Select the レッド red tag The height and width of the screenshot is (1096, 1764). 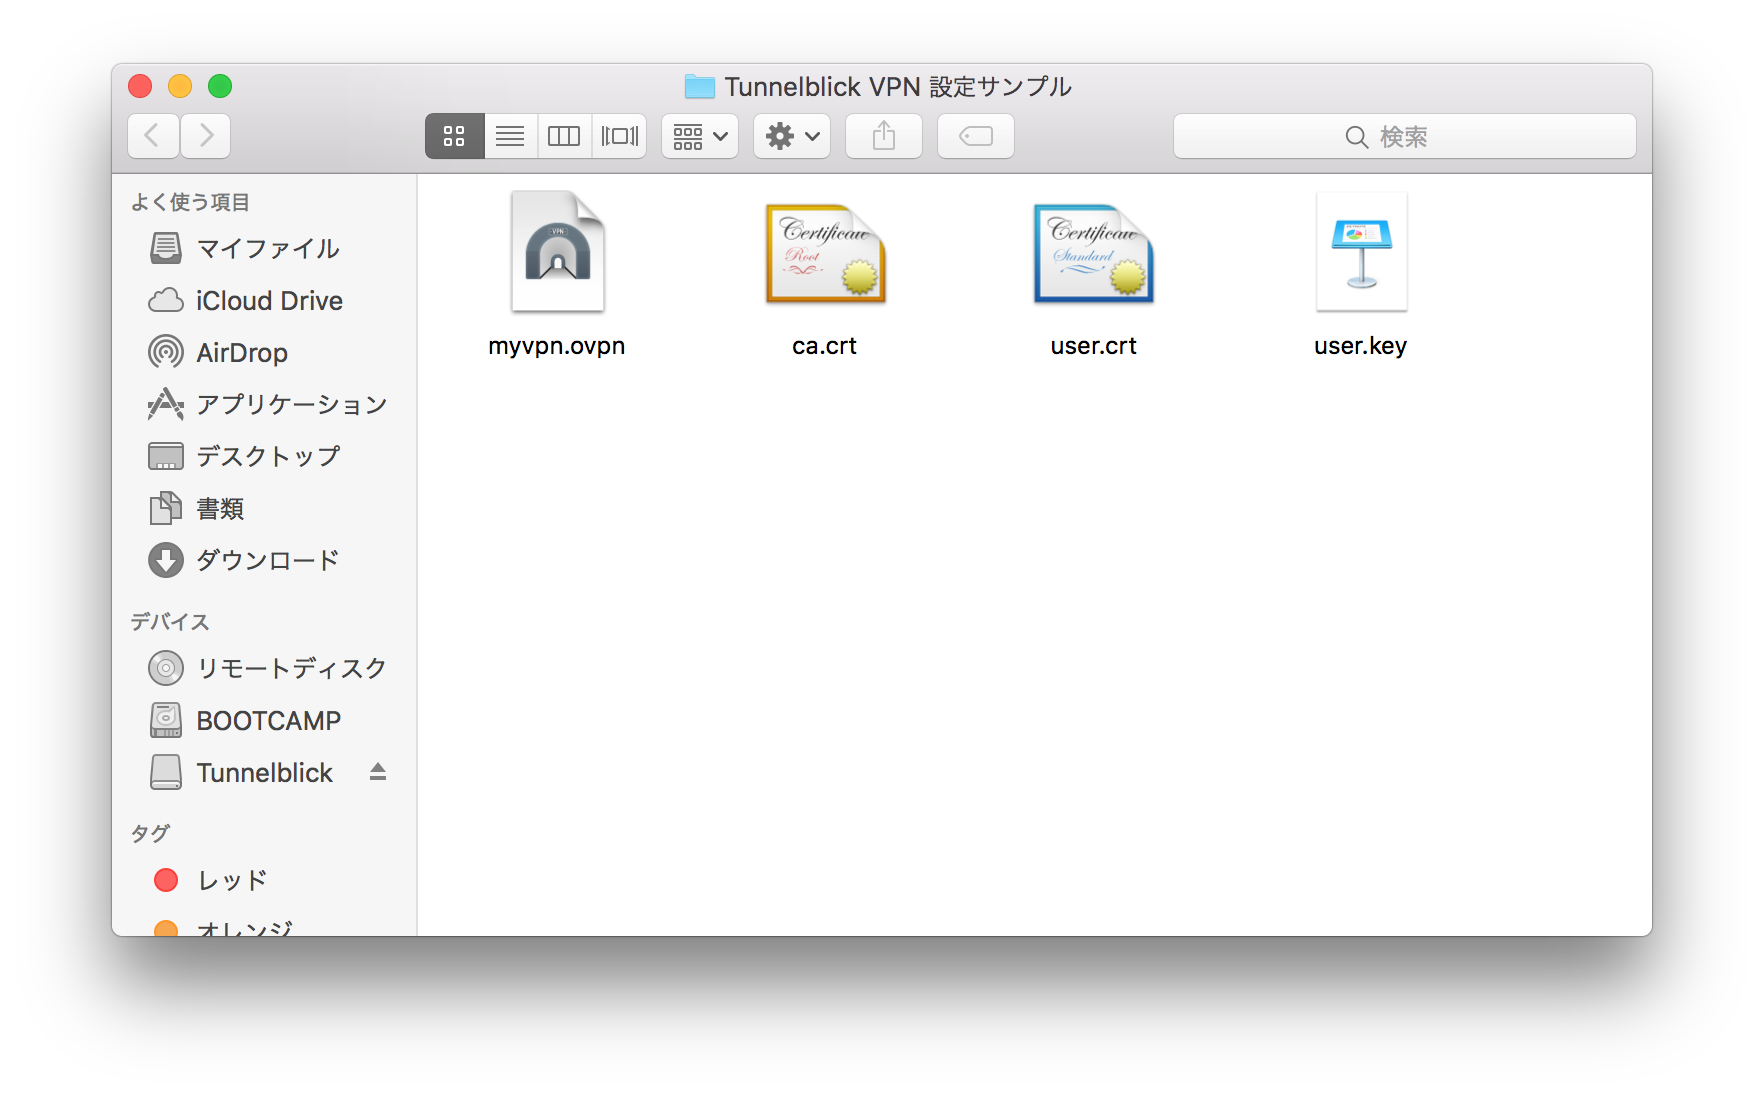[x=264, y=880]
